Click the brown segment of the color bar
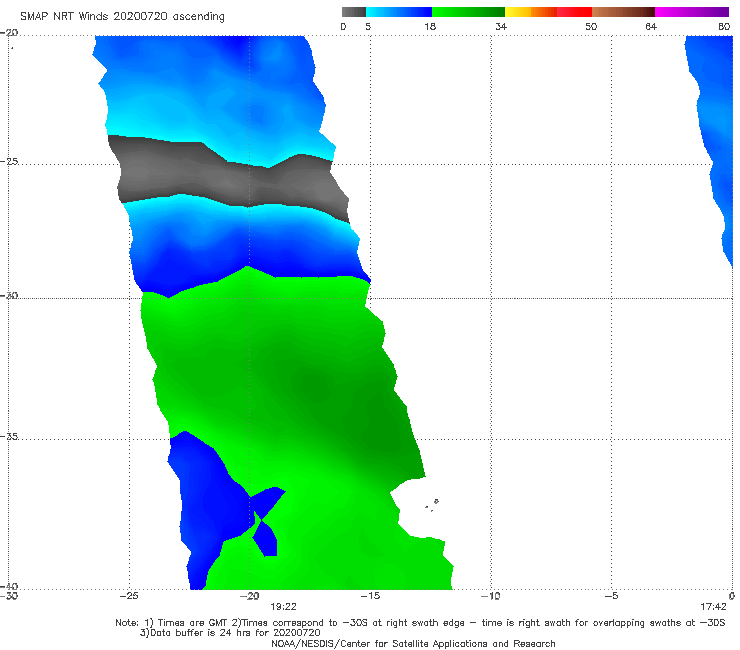740x650 pixels. pos(623,12)
